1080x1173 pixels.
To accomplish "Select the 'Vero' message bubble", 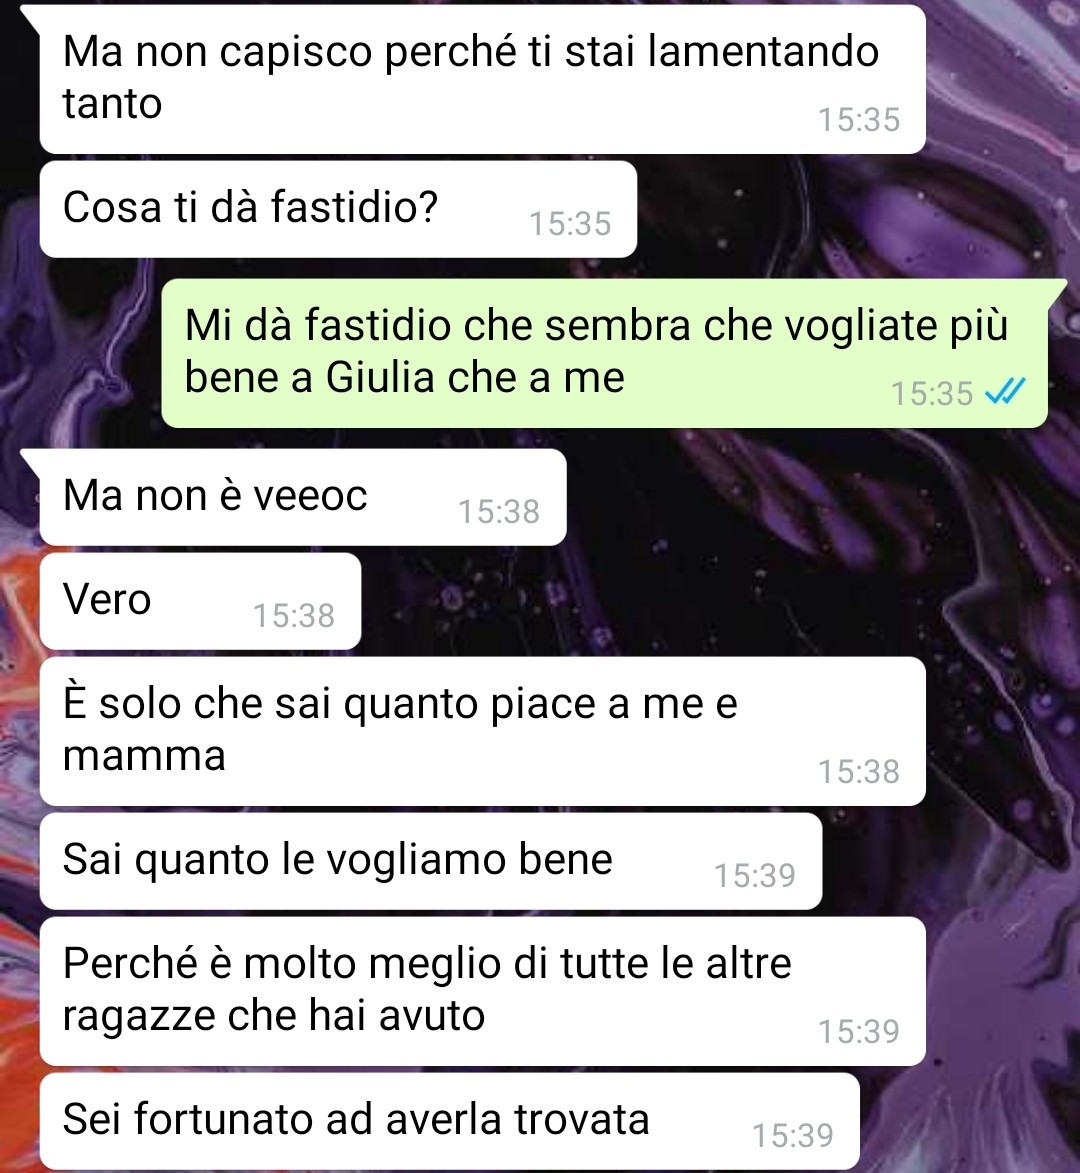I will coord(200,601).
